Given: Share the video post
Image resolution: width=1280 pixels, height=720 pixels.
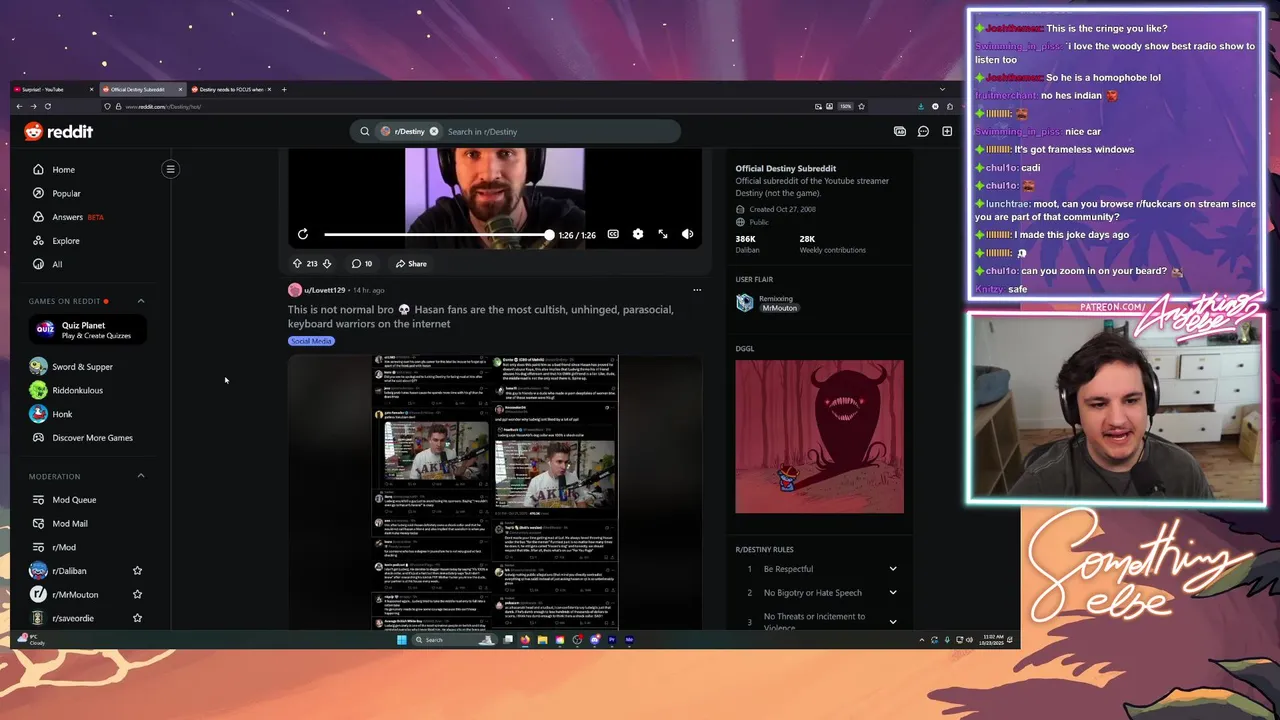Looking at the screenshot, I should coord(411,264).
